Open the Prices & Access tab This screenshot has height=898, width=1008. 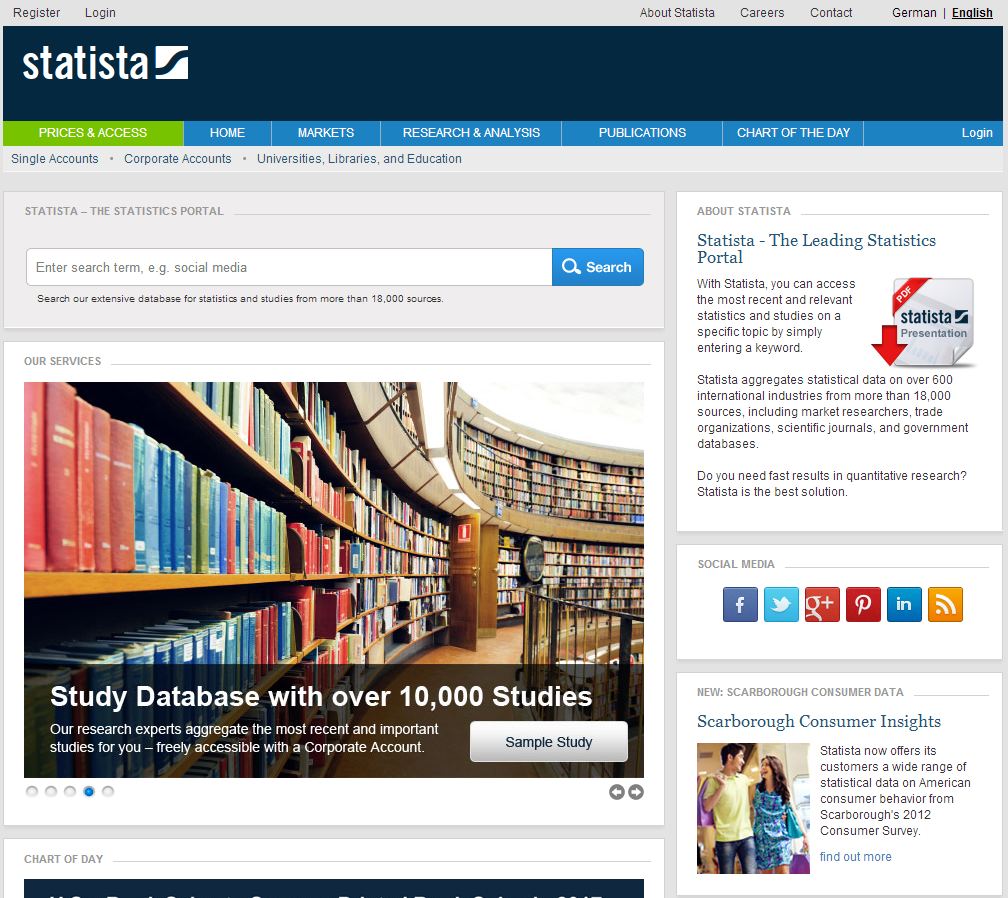tap(93, 133)
